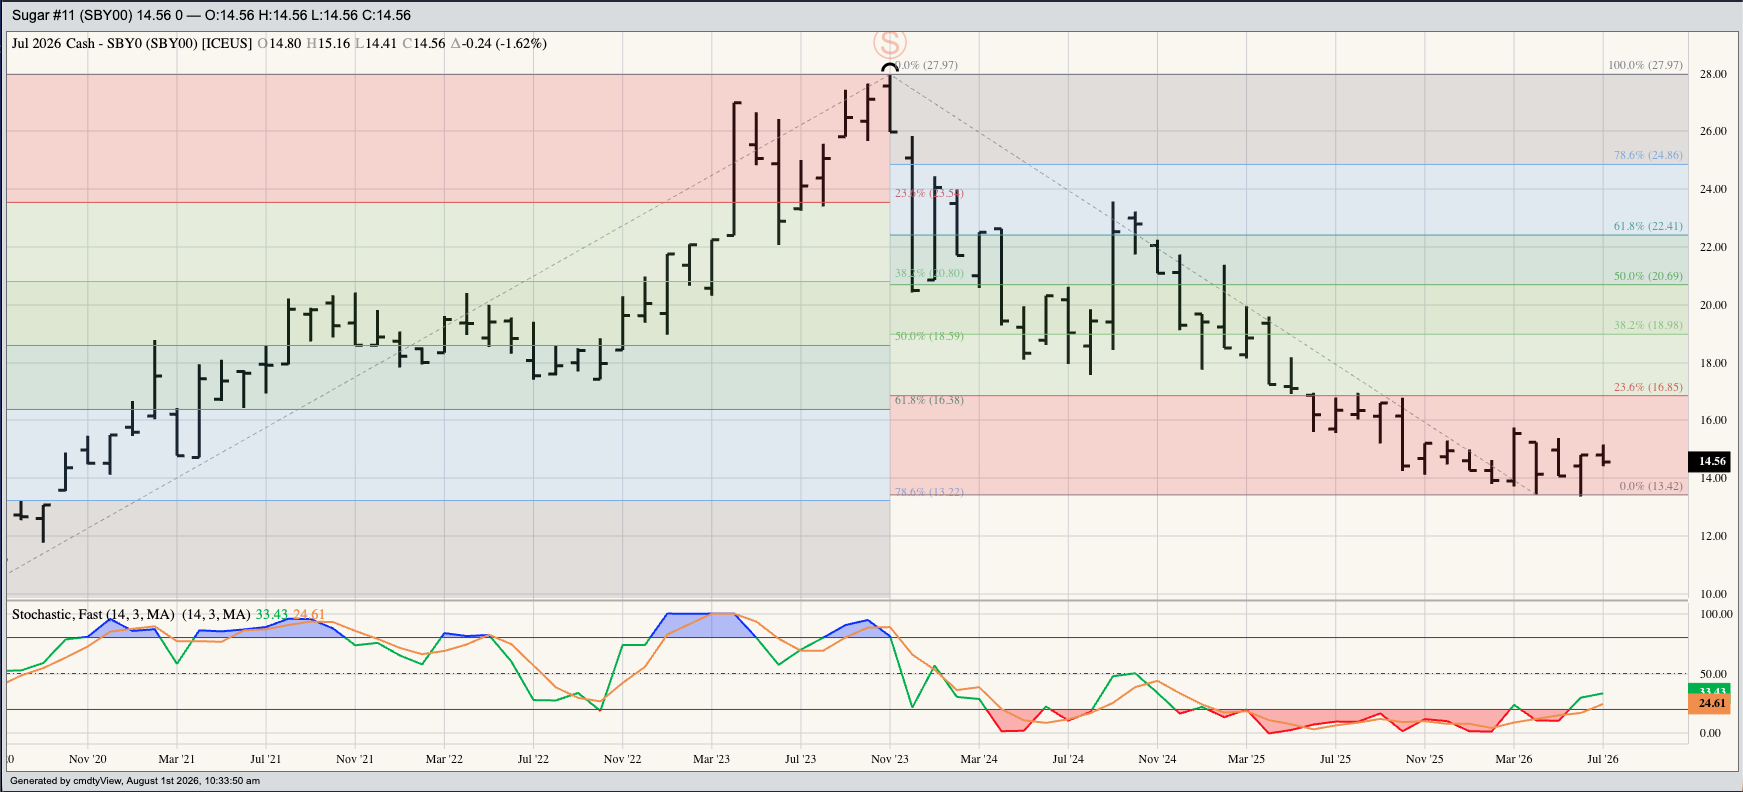The height and width of the screenshot is (792, 1743).
Task: Click the Mar '24 date on the time axis
Action: [979, 759]
